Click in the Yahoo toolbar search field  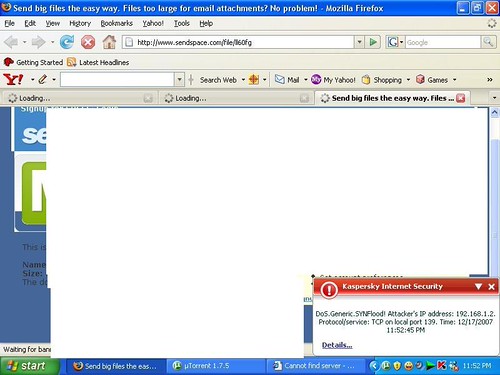click(x=118, y=80)
